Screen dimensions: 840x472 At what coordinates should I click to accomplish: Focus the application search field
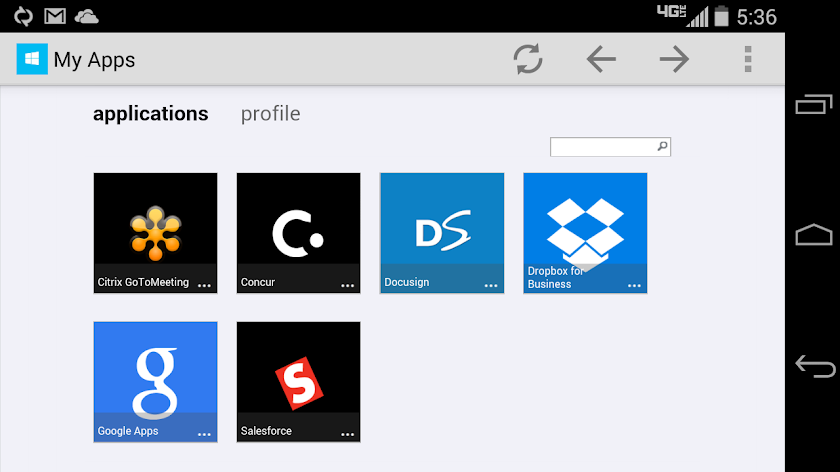tap(610, 147)
